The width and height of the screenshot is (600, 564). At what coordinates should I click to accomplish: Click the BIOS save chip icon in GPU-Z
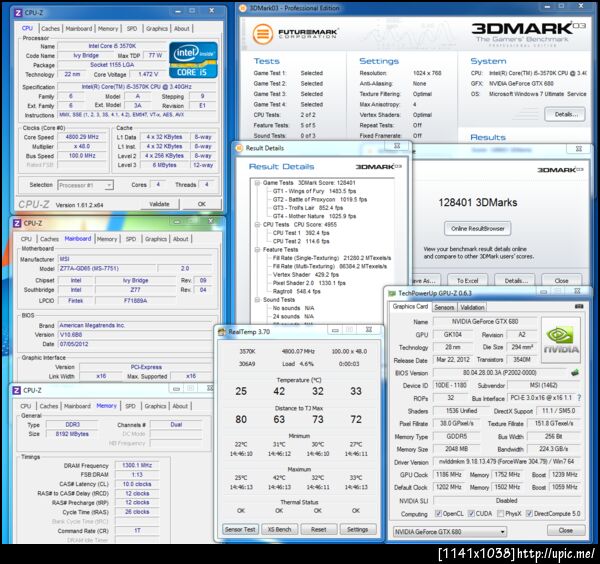[574, 373]
